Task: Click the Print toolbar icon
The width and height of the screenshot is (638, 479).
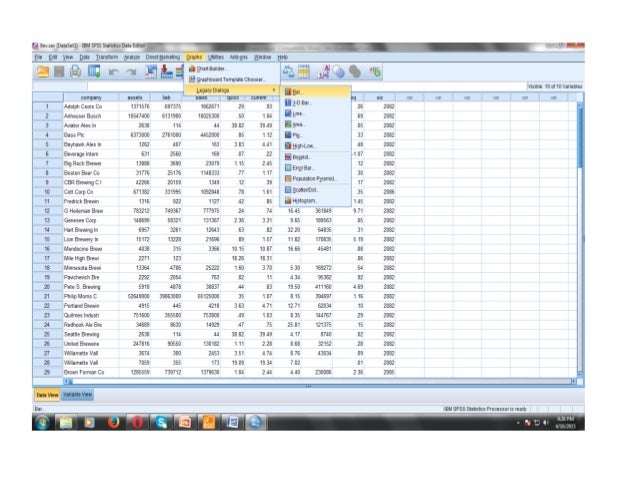Action: [x=75, y=72]
